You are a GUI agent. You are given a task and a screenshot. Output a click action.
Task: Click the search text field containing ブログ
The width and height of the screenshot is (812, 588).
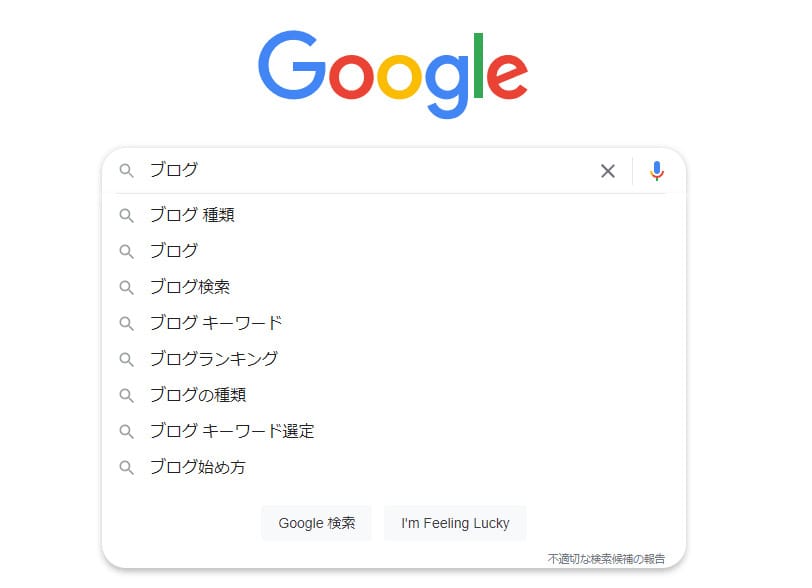point(370,170)
